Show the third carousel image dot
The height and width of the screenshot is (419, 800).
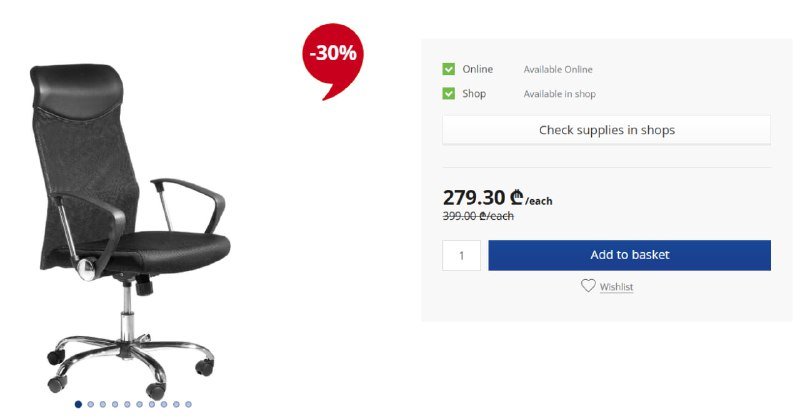(103, 404)
